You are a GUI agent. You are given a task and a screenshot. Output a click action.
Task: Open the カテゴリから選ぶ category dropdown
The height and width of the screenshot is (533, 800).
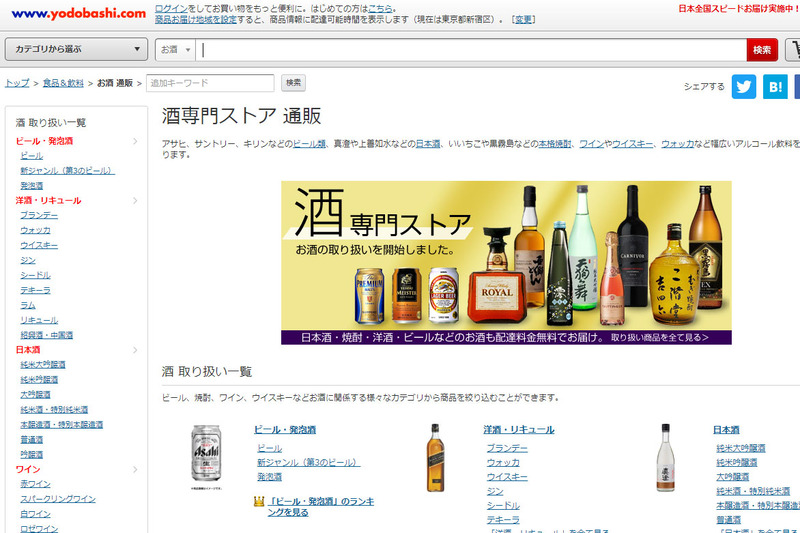[x=77, y=49]
